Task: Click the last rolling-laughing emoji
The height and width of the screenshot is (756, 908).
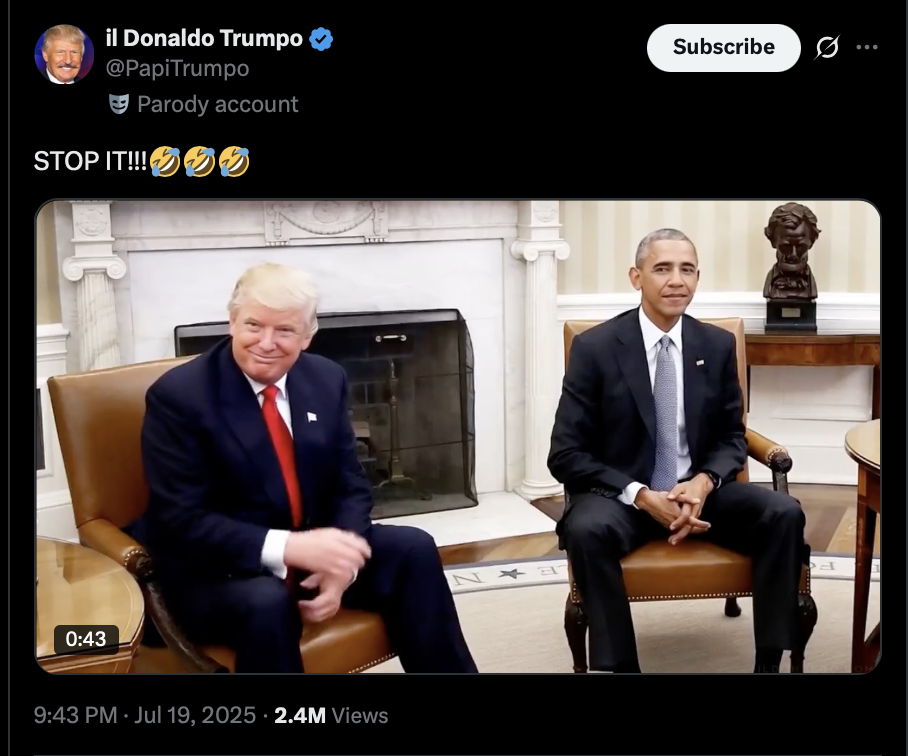Action: pyautogui.click(x=234, y=162)
